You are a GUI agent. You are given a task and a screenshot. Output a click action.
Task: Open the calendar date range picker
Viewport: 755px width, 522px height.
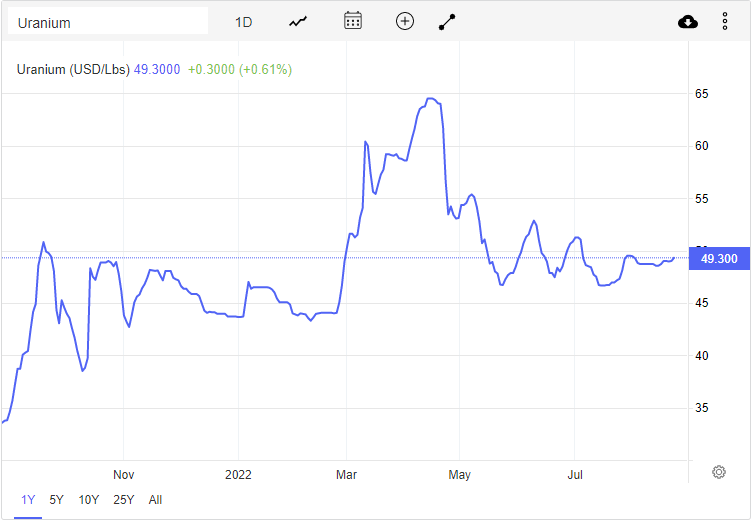pyautogui.click(x=353, y=21)
